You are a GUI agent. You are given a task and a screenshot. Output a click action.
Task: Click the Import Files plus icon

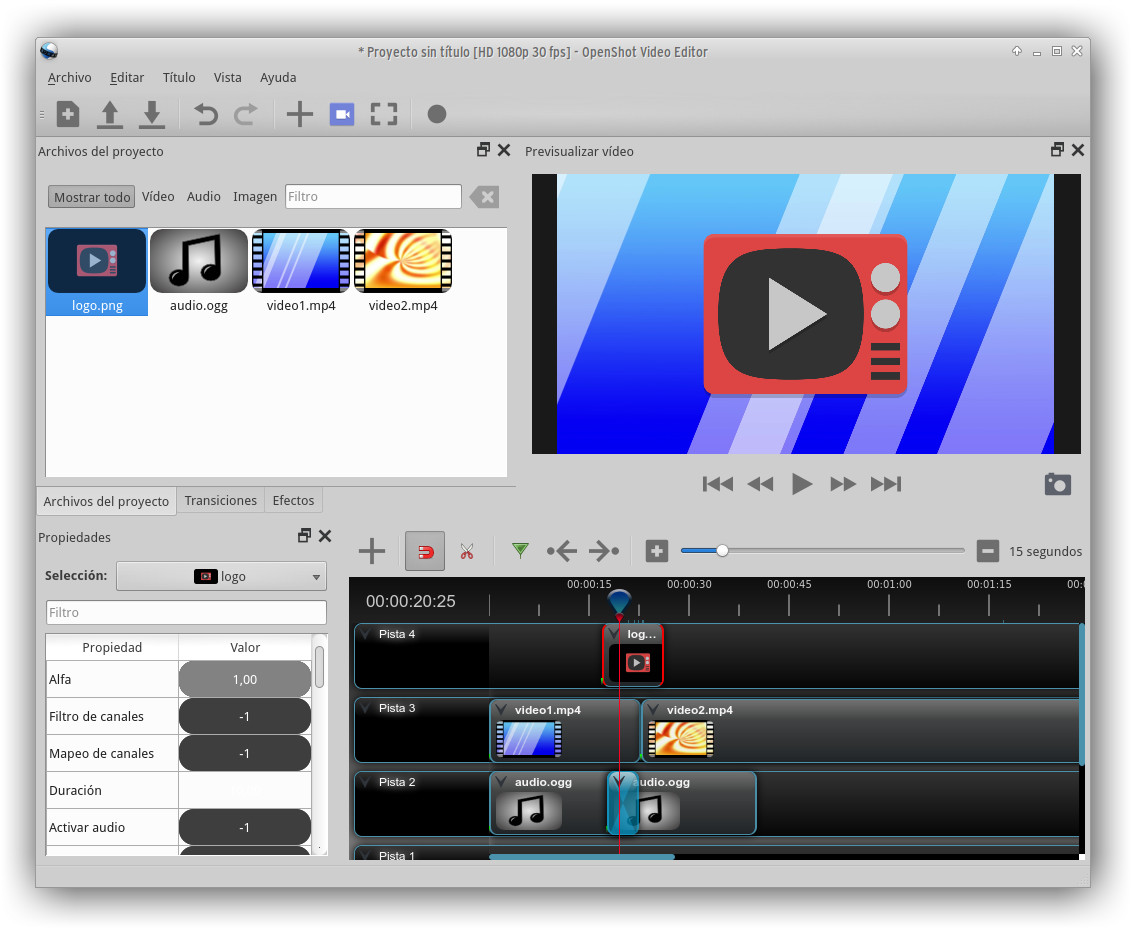[x=299, y=114]
